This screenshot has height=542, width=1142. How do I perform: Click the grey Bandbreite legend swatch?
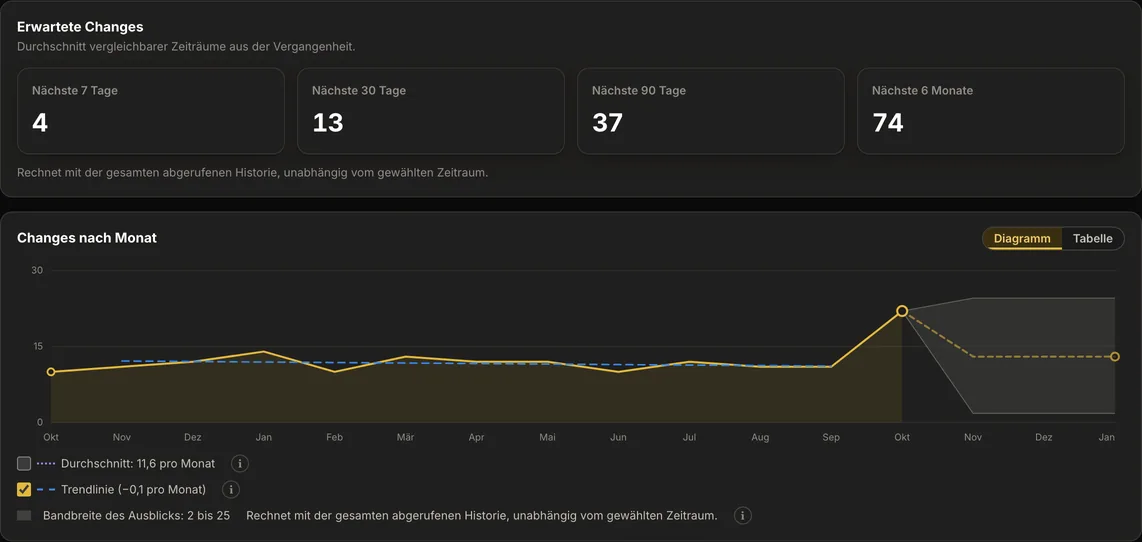click(x=24, y=516)
